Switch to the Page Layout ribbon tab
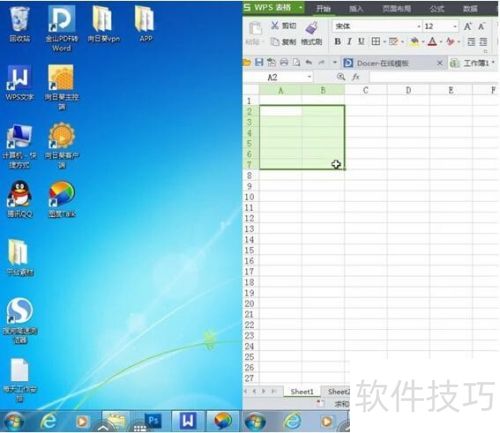Viewport: 500px width, 433px height. 396,9
